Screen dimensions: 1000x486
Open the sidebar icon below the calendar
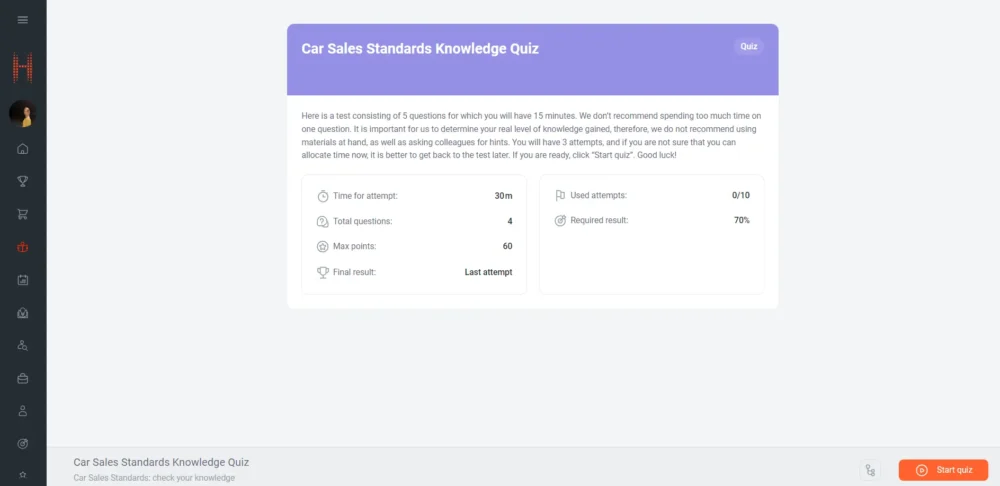click(x=23, y=313)
